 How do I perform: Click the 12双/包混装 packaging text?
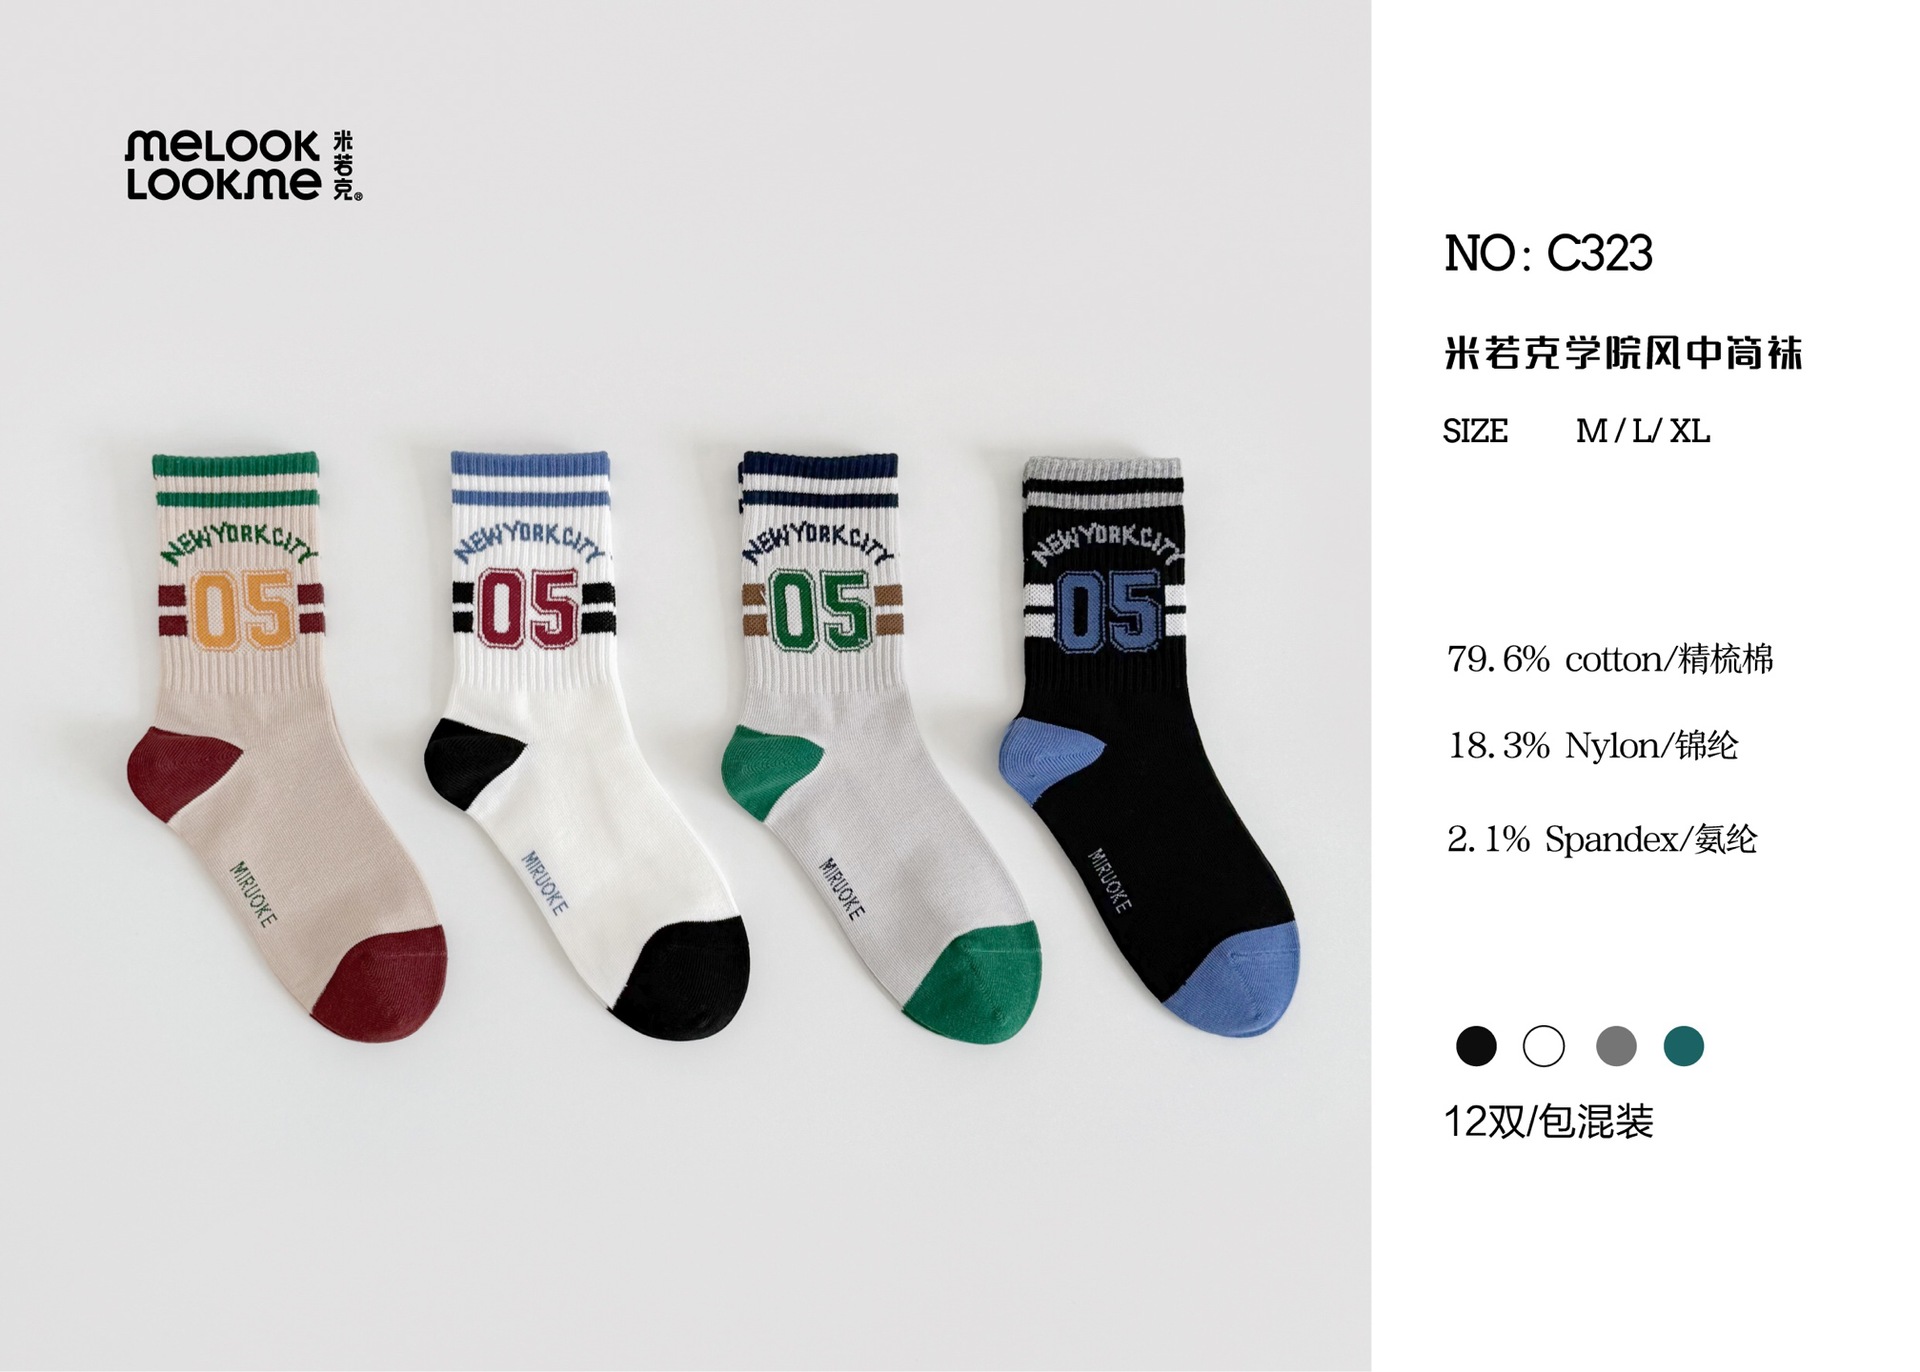pyautogui.click(x=1548, y=1122)
